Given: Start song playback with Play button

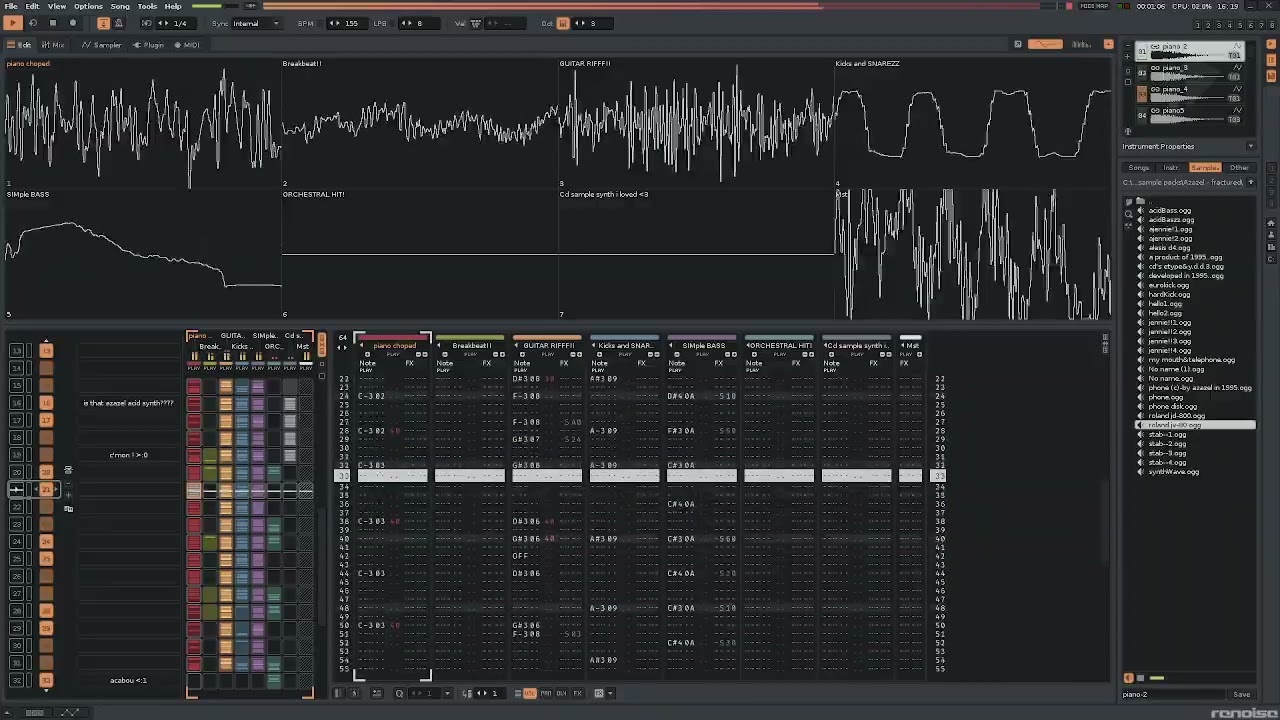Looking at the screenshot, I should click(x=13, y=23).
